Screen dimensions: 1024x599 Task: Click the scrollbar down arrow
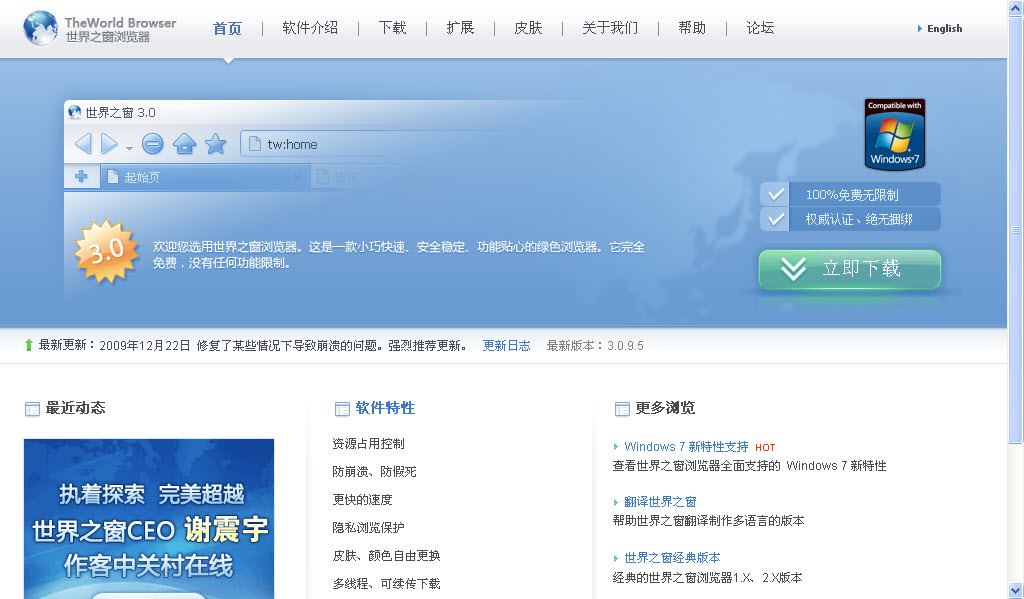click(x=1016, y=591)
